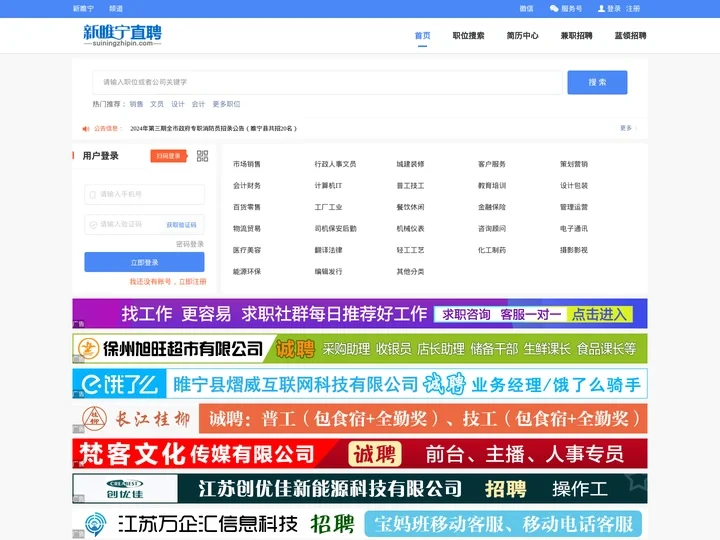Image resolution: width=720 pixels, height=540 pixels.
Task: Focus the phone number input field
Action: (x=144, y=194)
